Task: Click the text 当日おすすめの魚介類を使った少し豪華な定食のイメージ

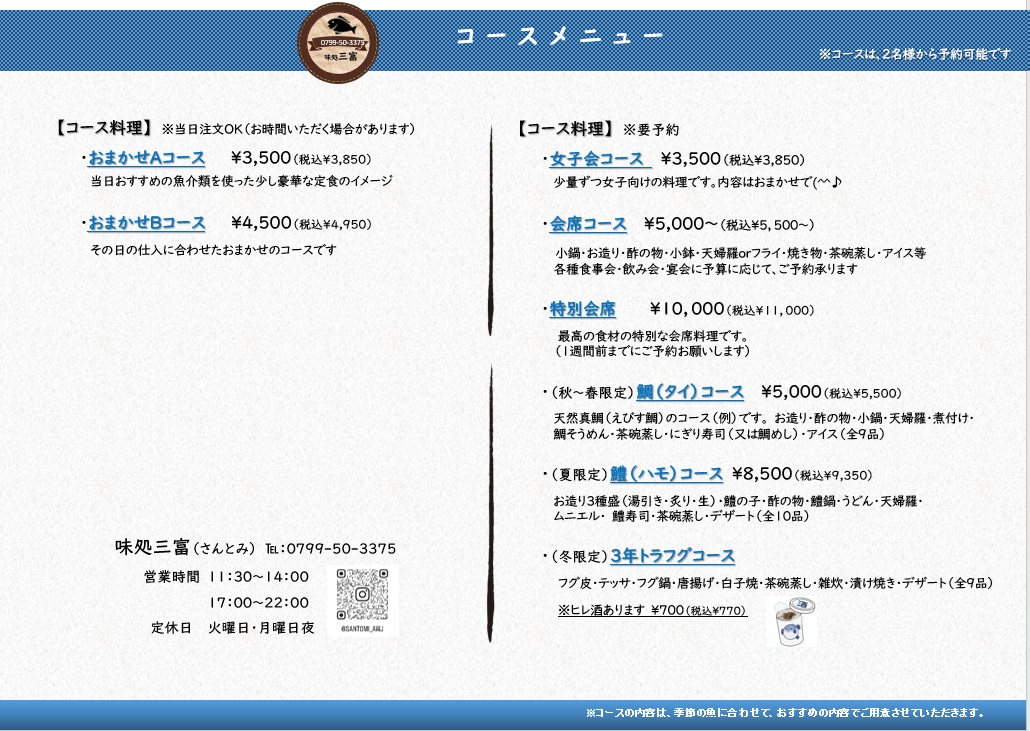Action: (x=242, y=181)
